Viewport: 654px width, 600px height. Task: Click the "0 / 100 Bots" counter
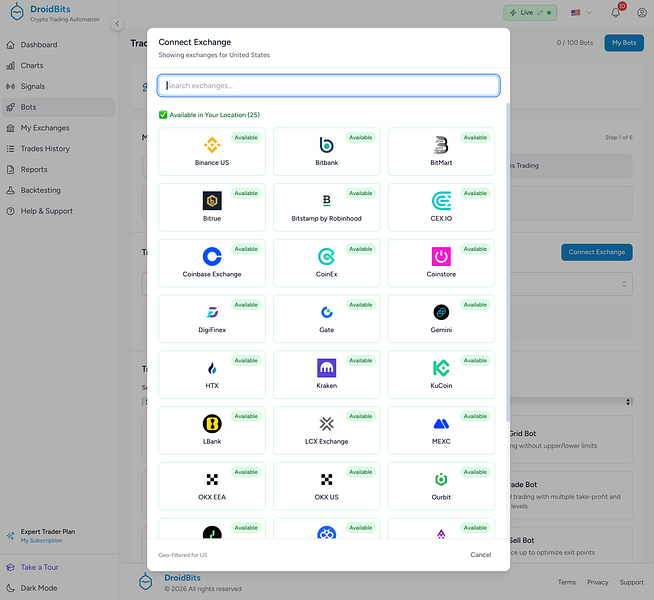tap(574, 43)
